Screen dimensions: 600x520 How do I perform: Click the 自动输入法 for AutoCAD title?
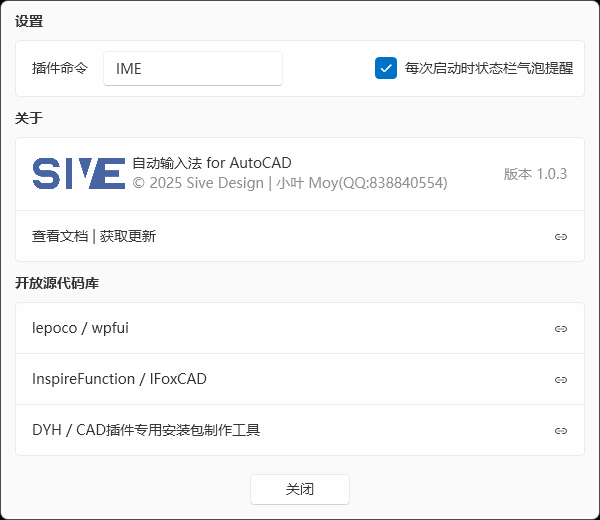click(x=211, y=163)
